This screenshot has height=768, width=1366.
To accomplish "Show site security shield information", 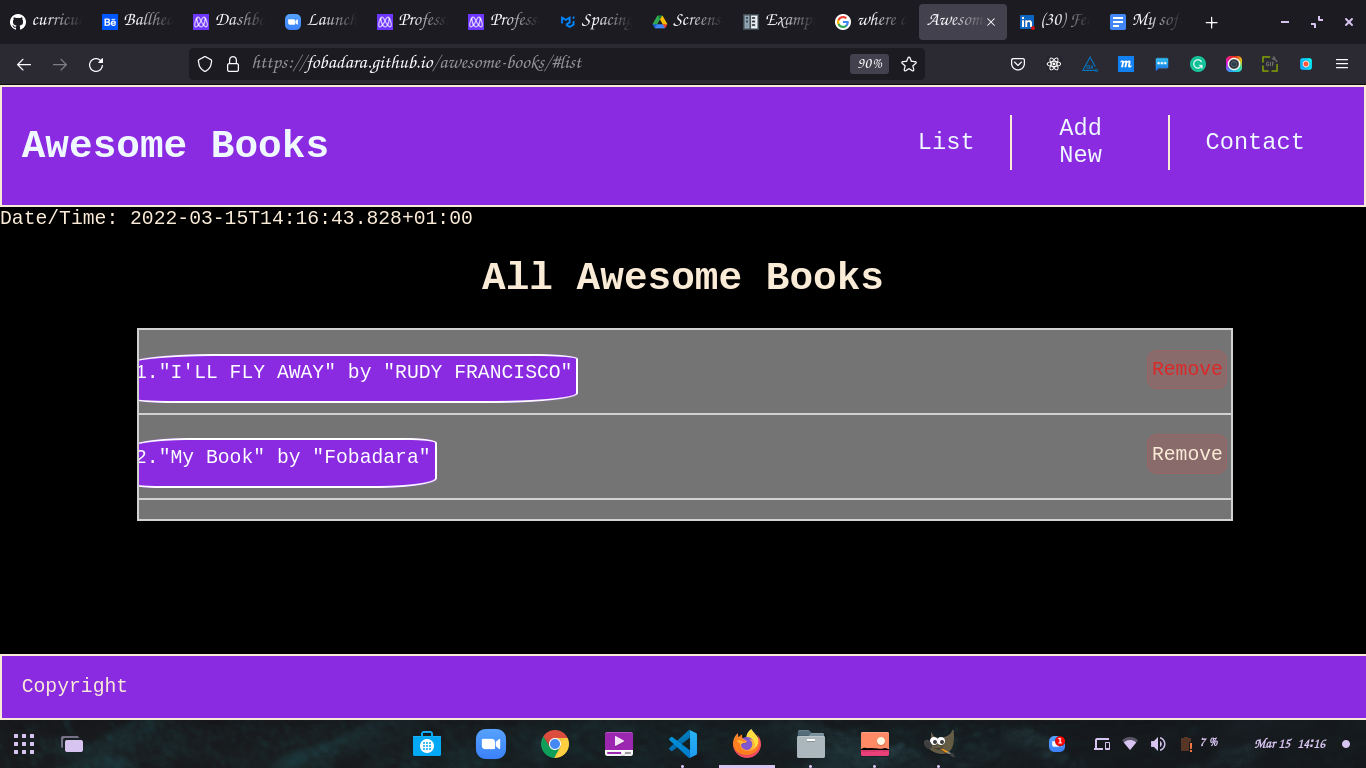I will tap(205, 64).
